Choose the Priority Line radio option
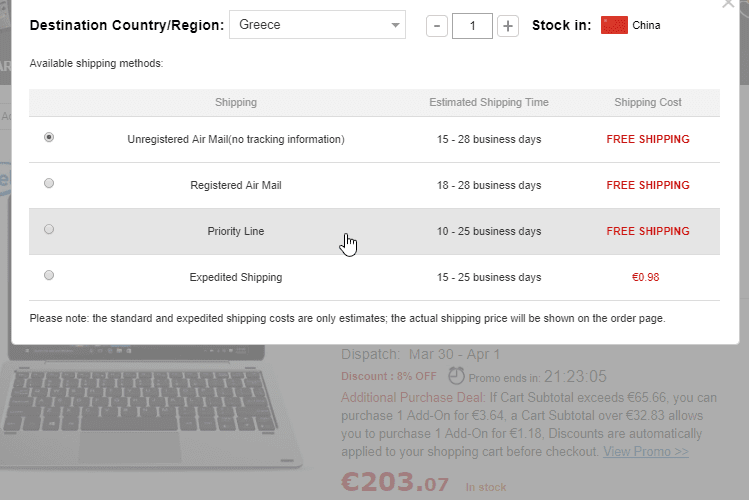This screenshot has height=500, width=749. 49,230
